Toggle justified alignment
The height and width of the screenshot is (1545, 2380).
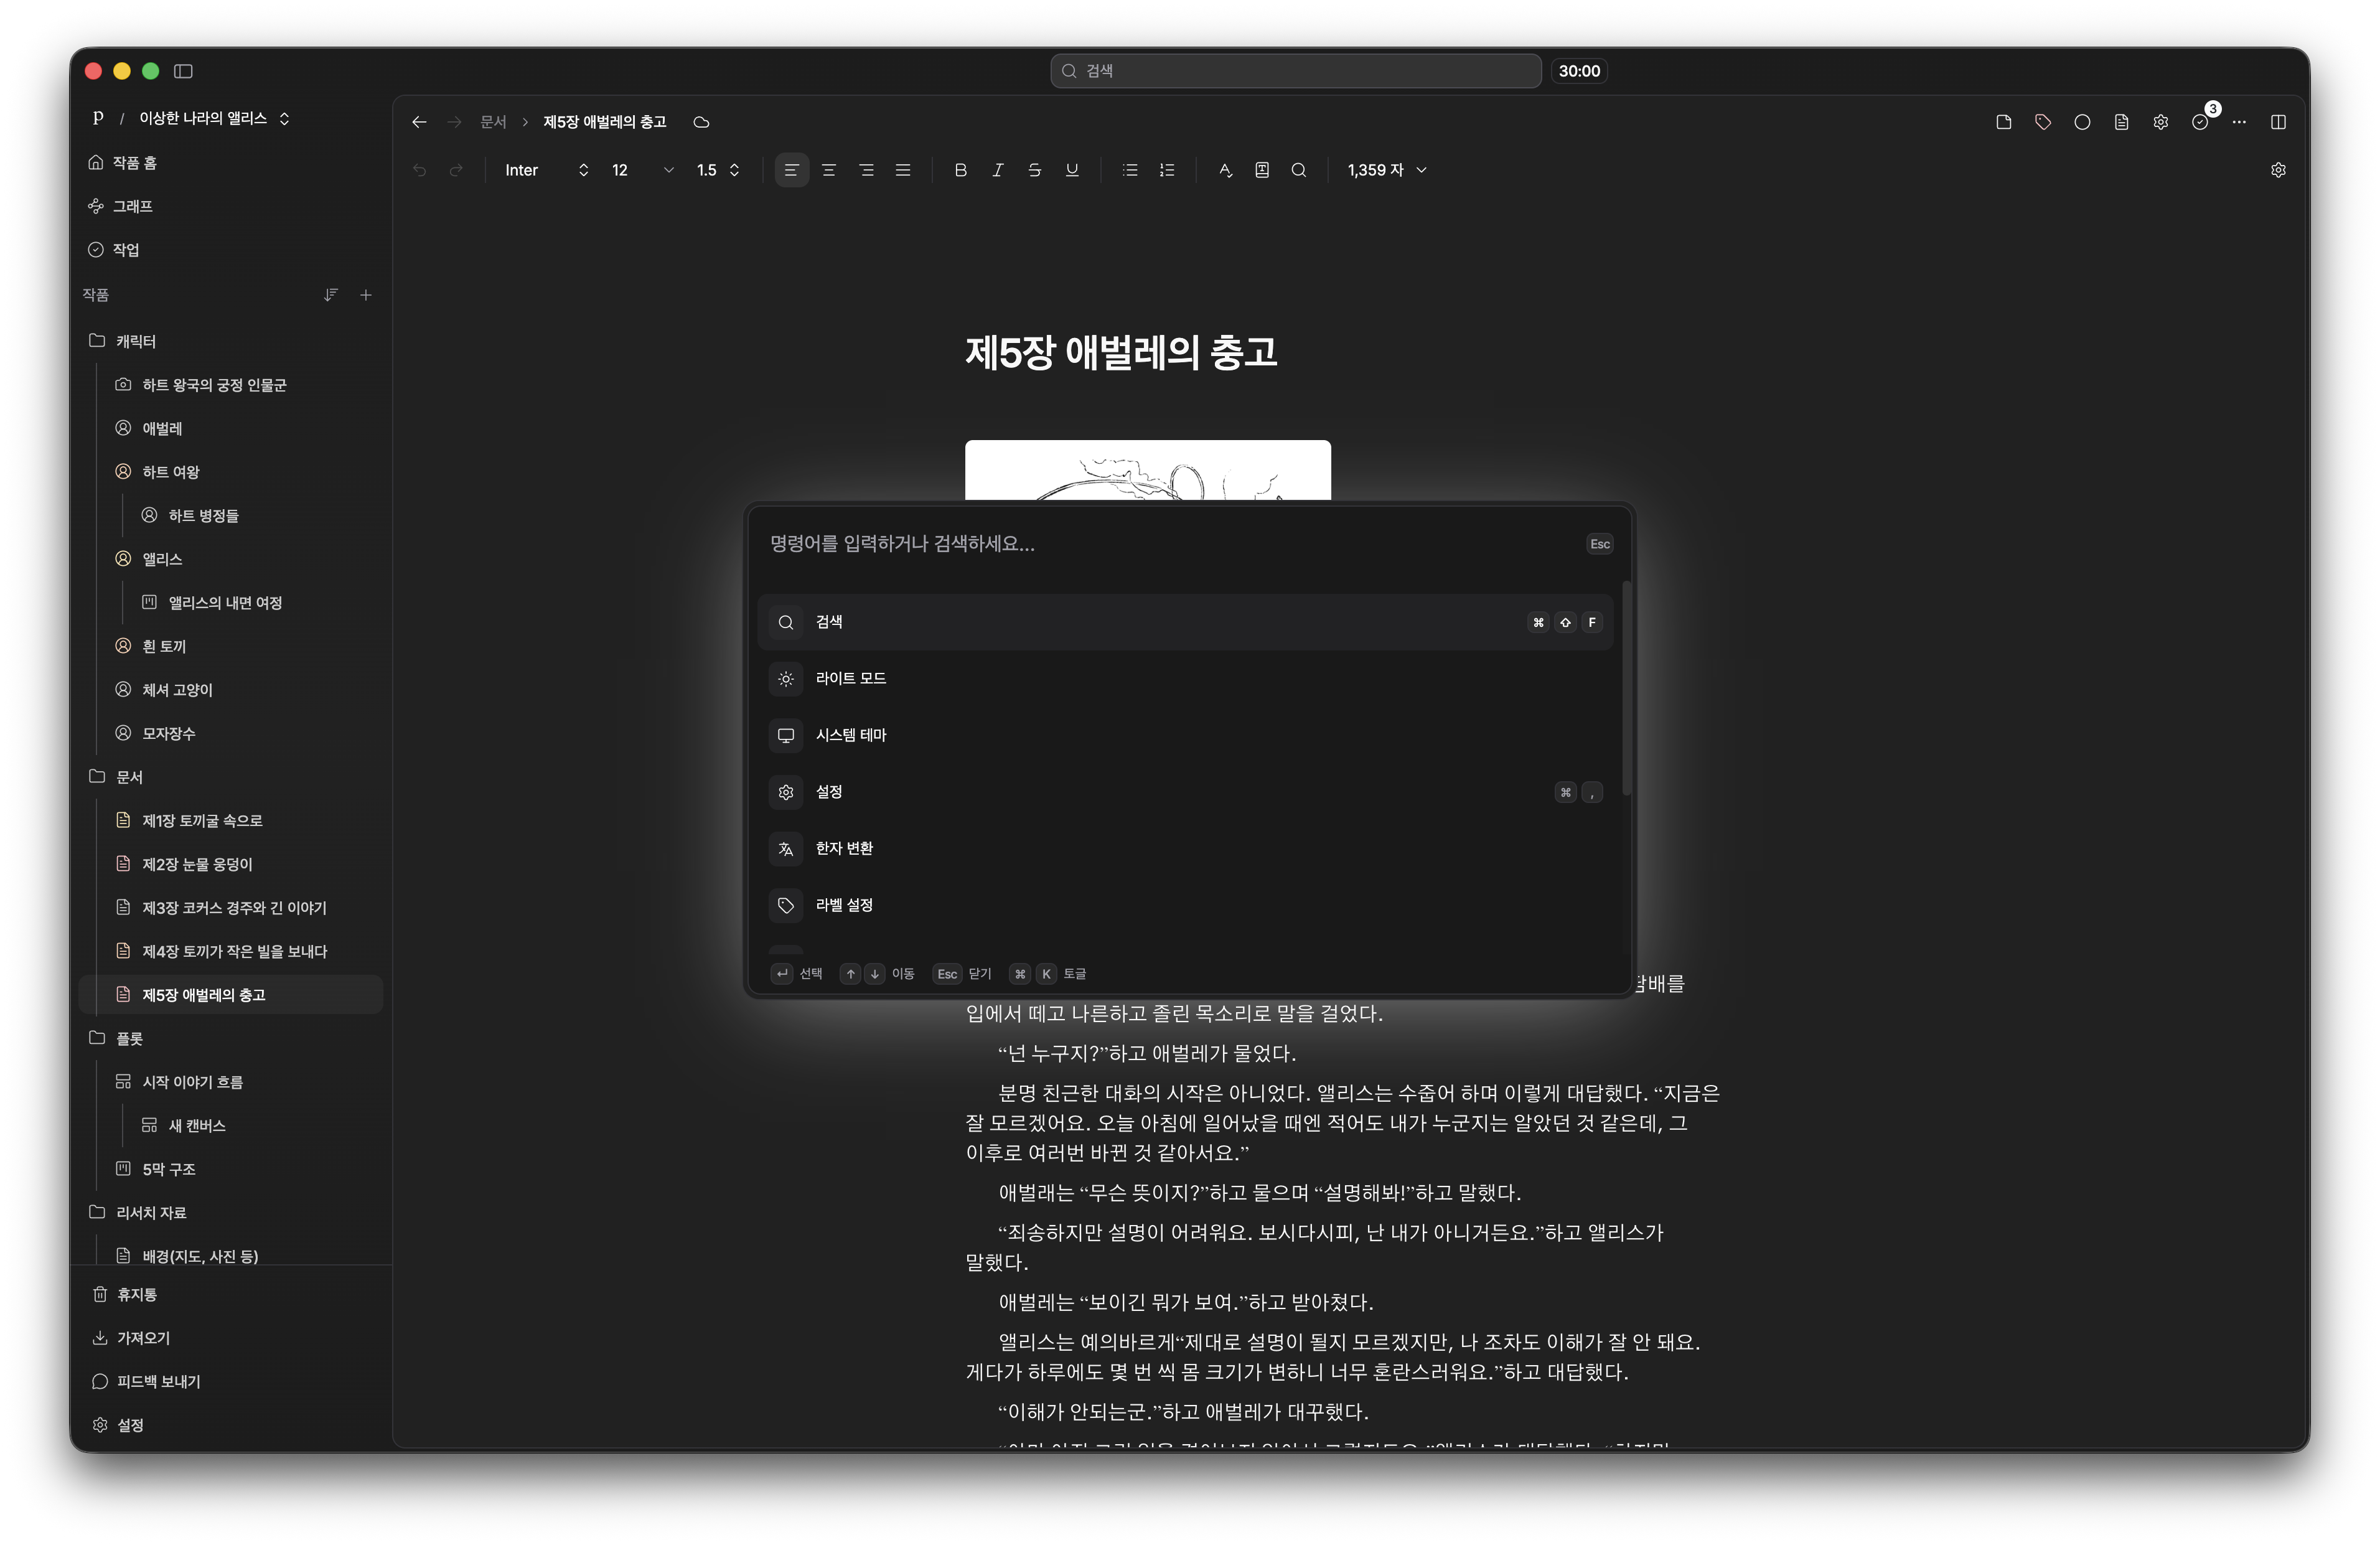[x=902, y=170]
